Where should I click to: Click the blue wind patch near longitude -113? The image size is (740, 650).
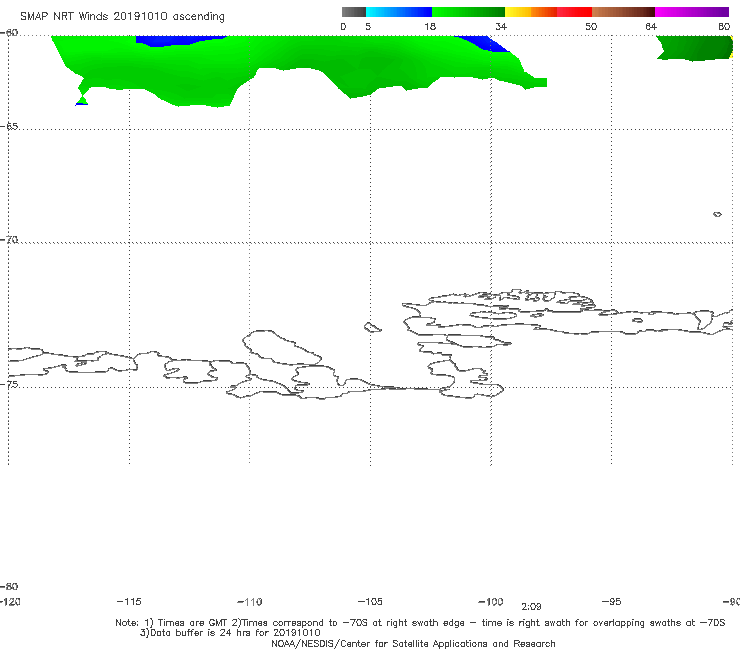click(179, 41)
